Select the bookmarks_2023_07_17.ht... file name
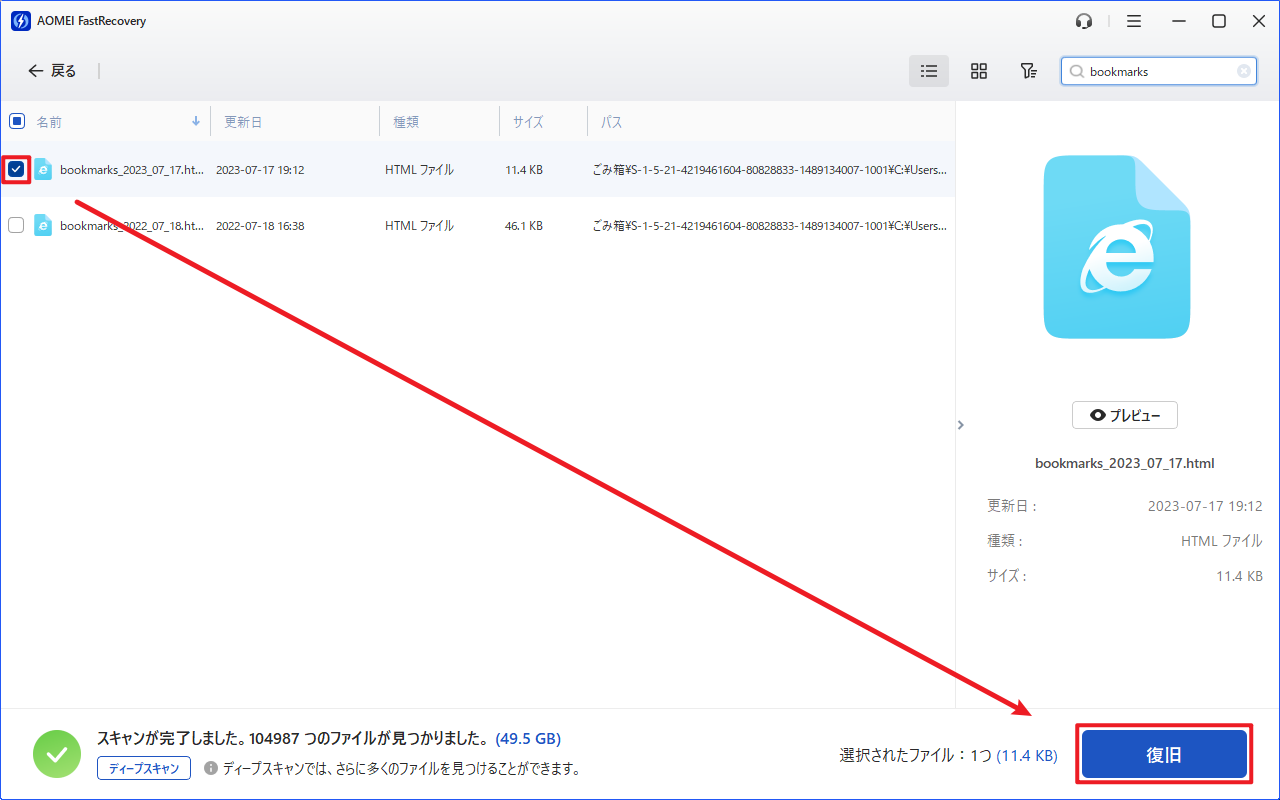1280x800 pixels. click(132, 170)
